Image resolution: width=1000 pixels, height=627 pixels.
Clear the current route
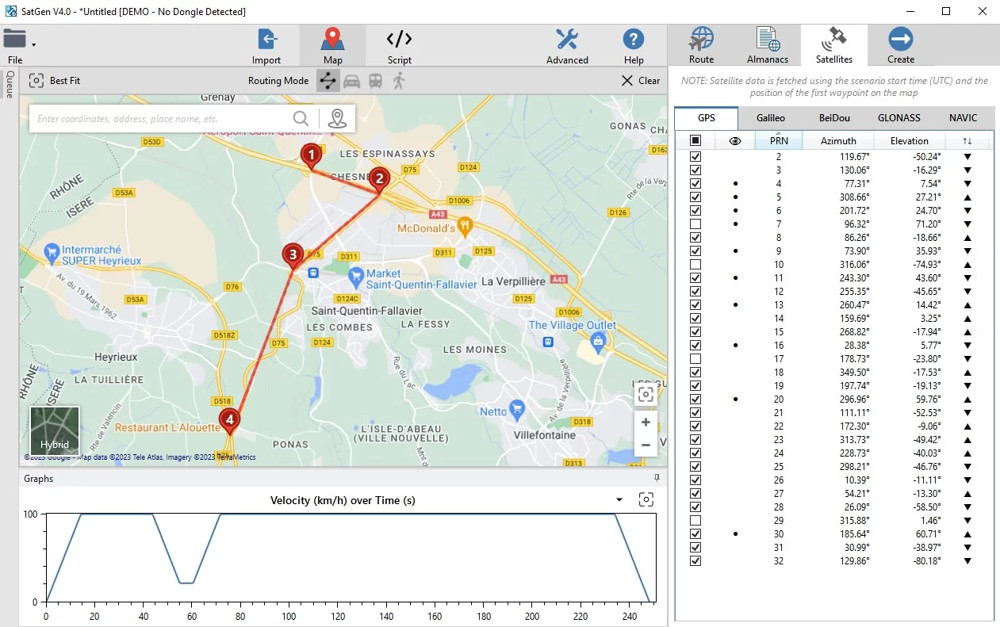coord(639,80)
